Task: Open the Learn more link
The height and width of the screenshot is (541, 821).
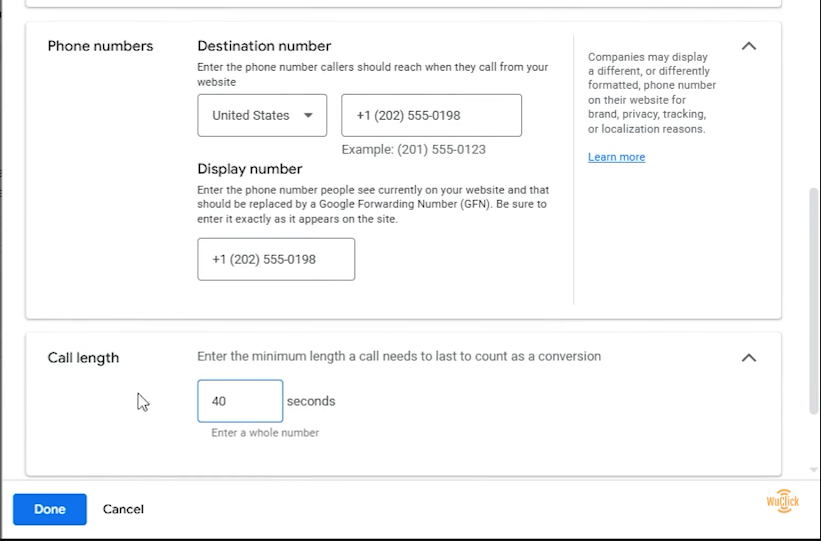Action: pyautogui.click(x=616, y=157)
